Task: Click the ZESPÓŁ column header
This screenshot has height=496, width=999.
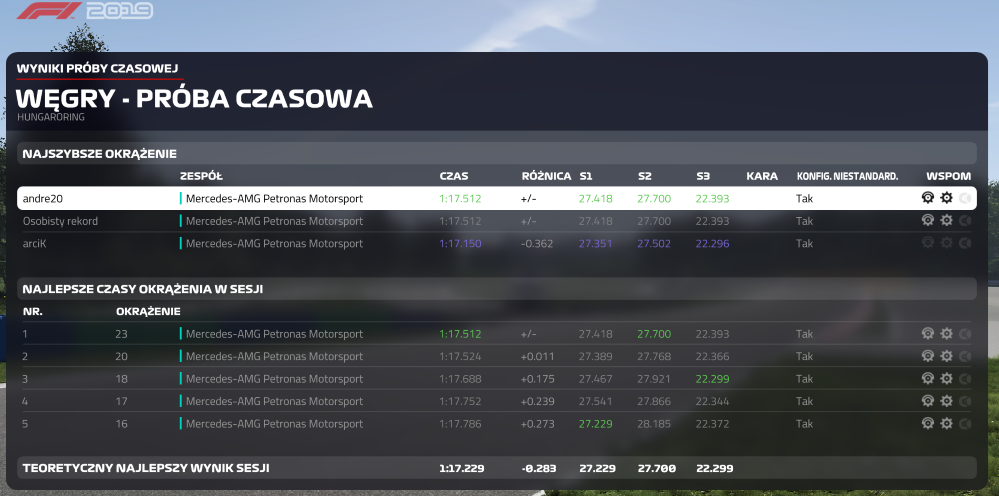Action: 201,176
